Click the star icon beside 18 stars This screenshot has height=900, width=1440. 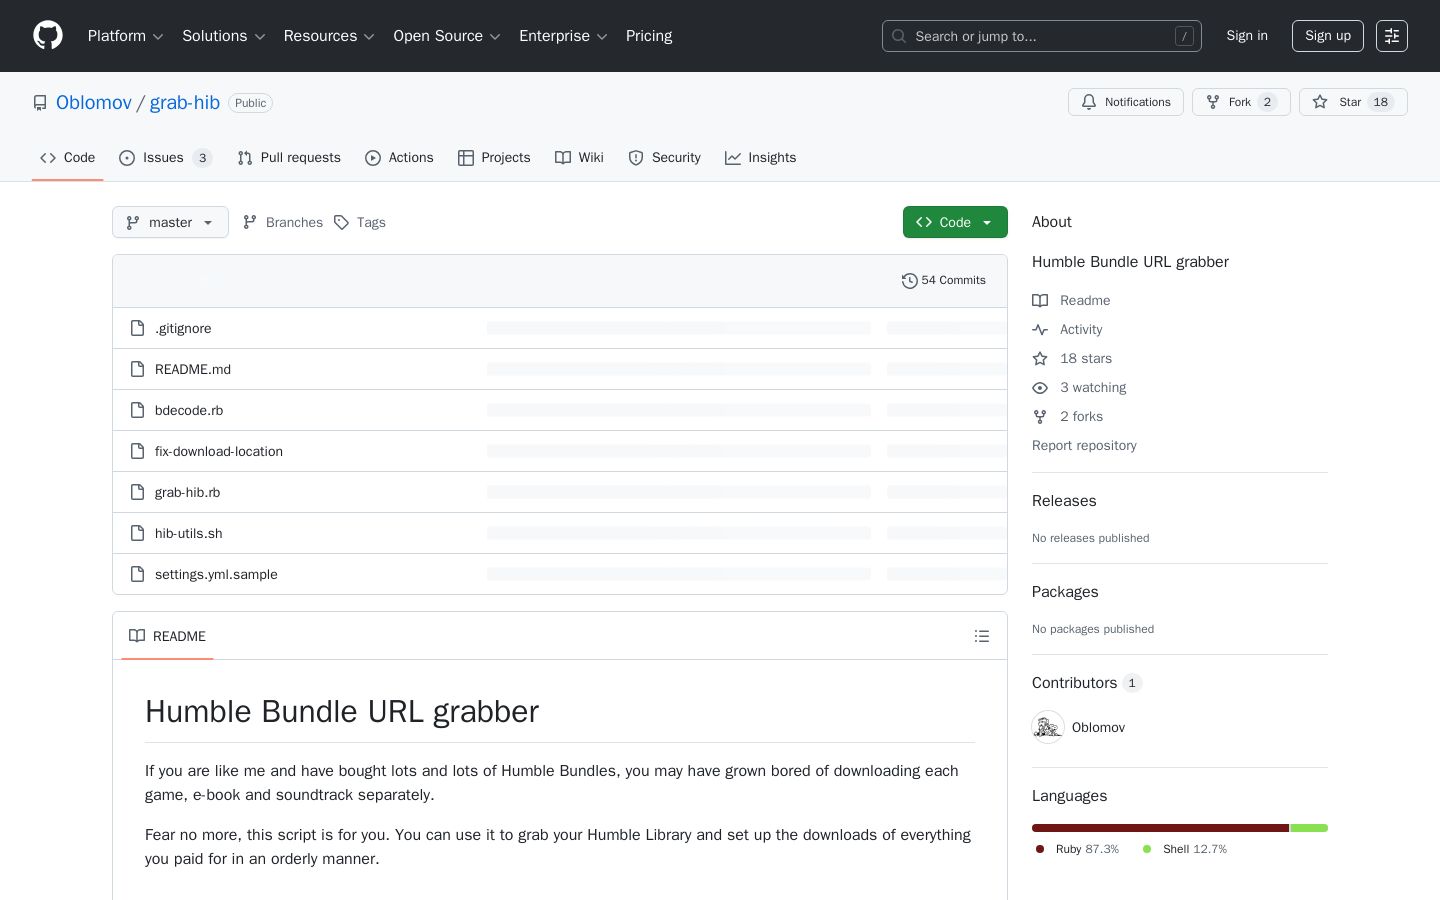point(1040,359)
